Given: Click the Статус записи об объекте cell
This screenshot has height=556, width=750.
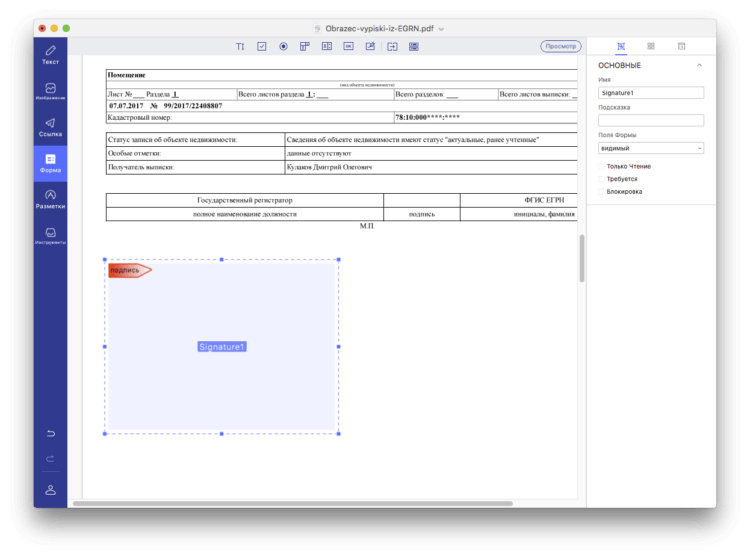Looking at the screenshot, I should 195,140.
